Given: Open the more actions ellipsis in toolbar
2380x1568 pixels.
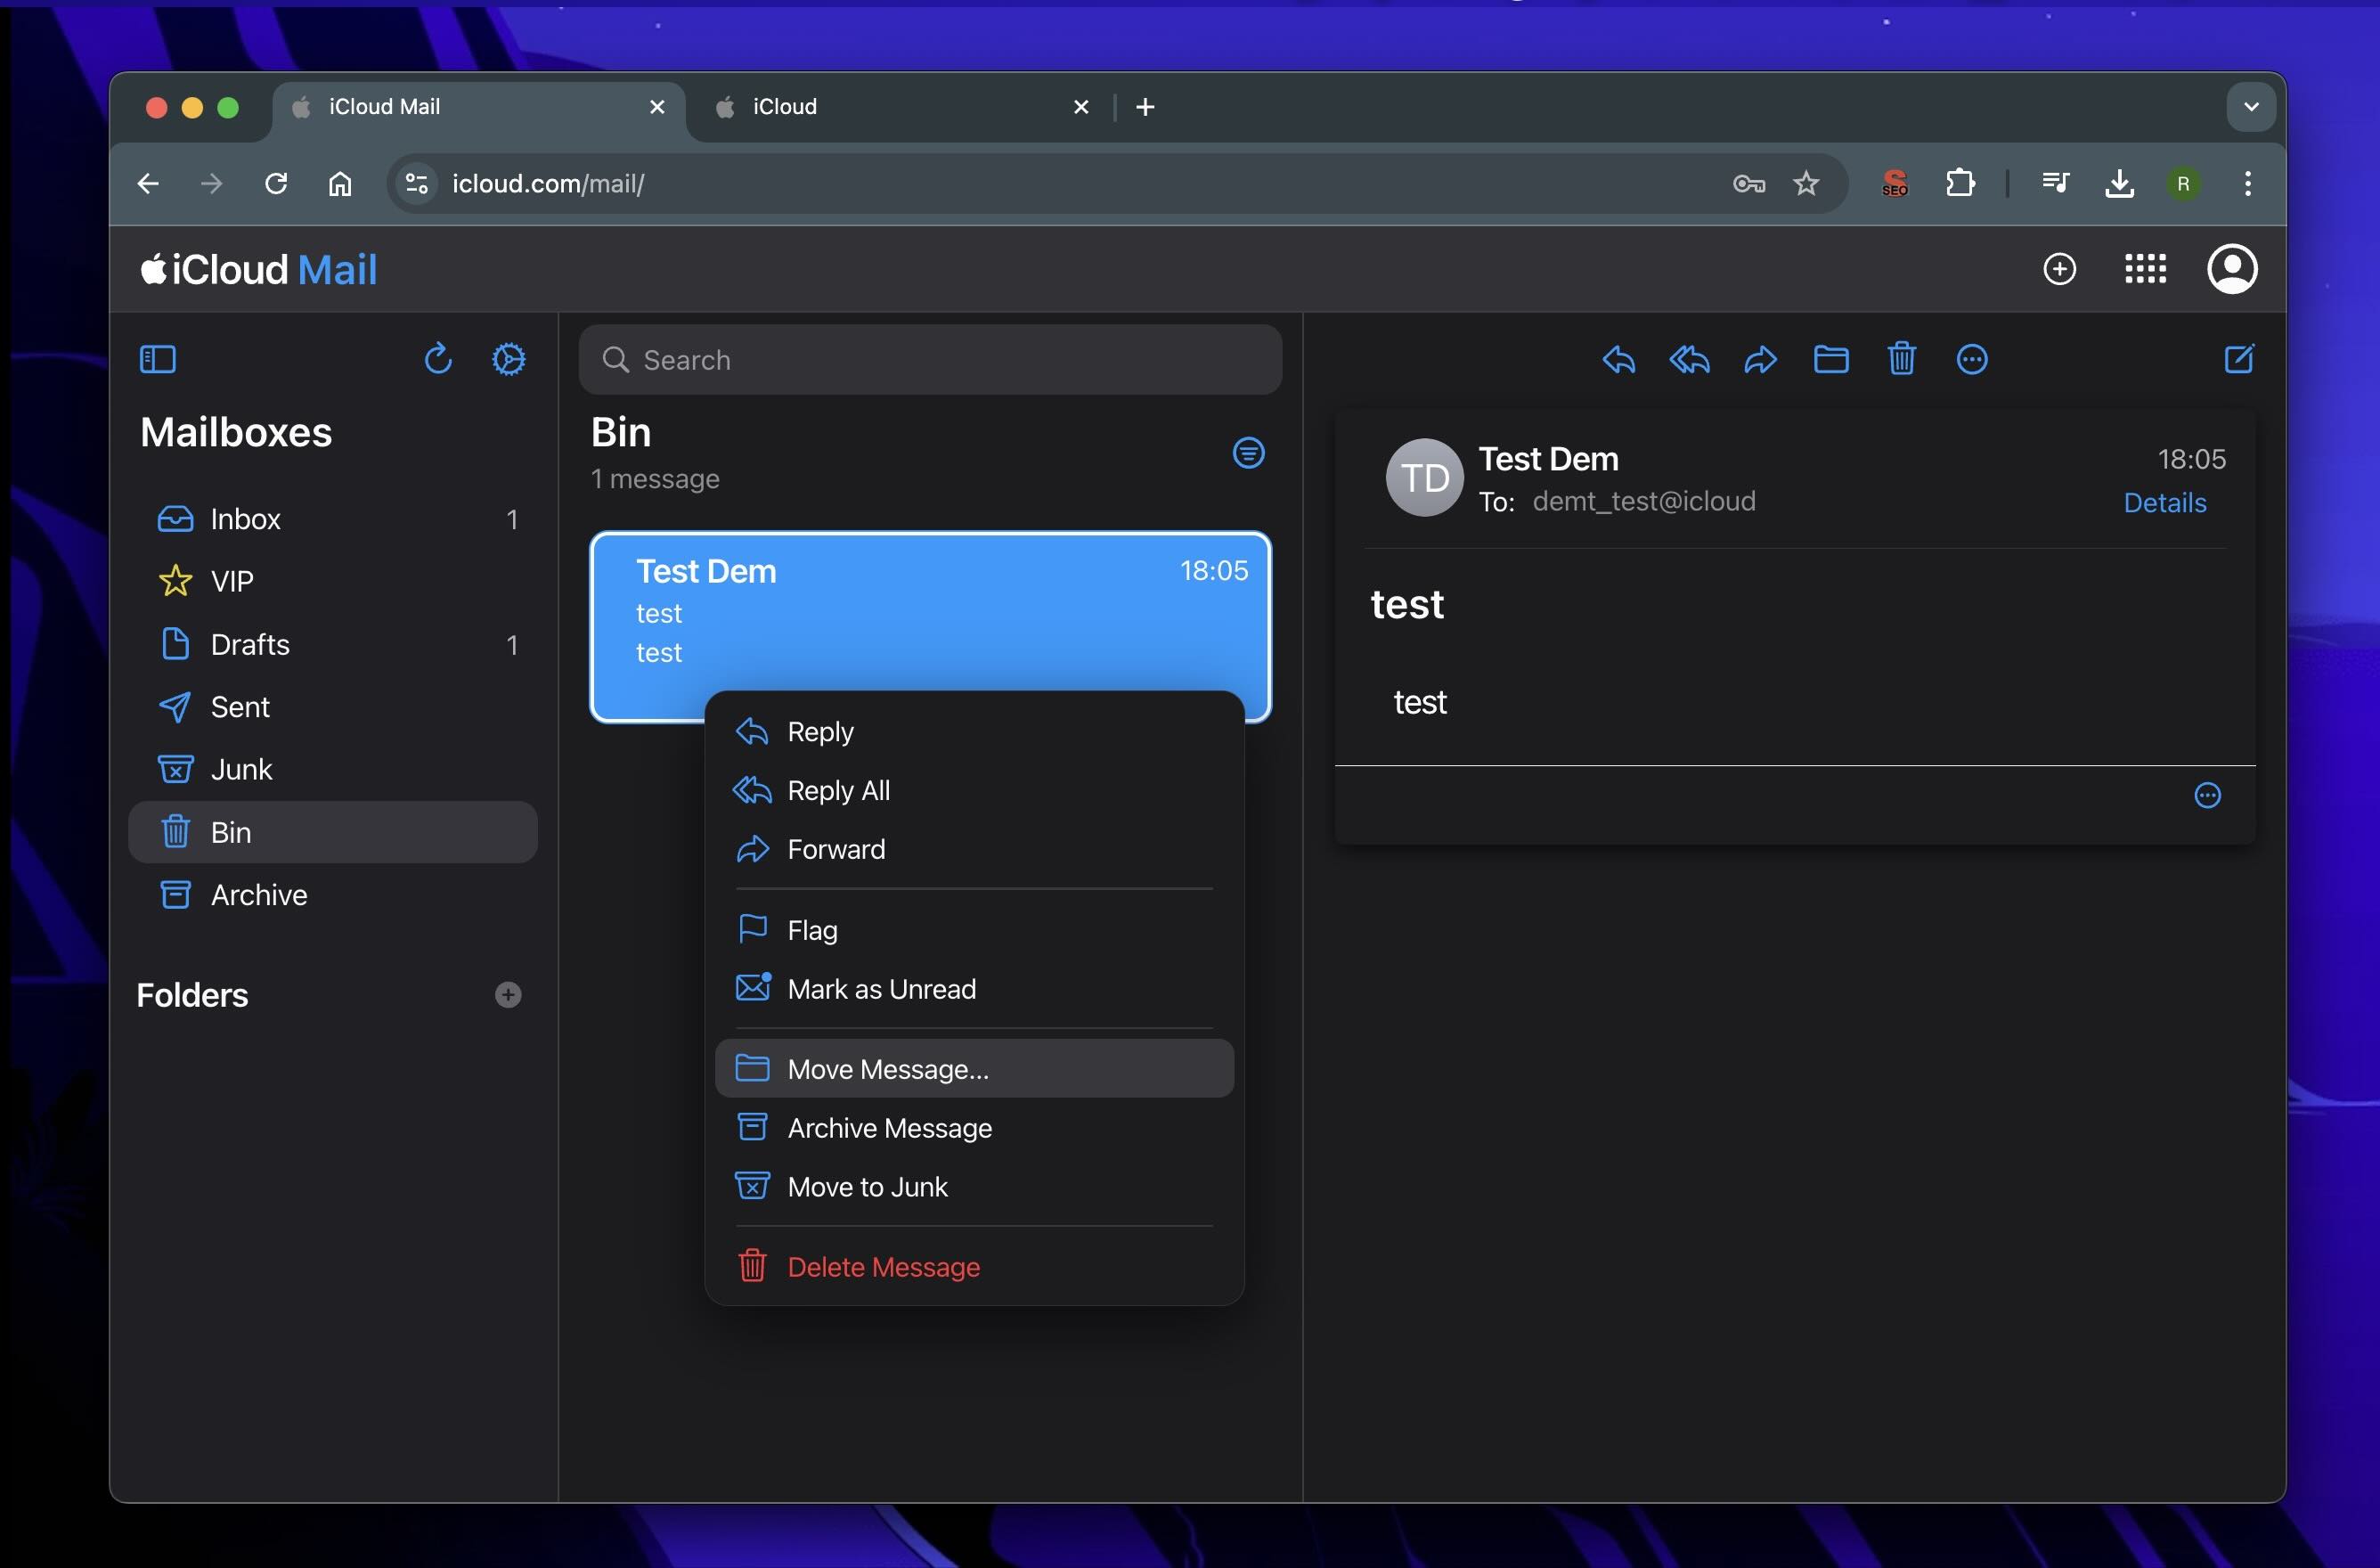Looking at the screenshot, I should pyautogui.click(x=1971, y=359).
